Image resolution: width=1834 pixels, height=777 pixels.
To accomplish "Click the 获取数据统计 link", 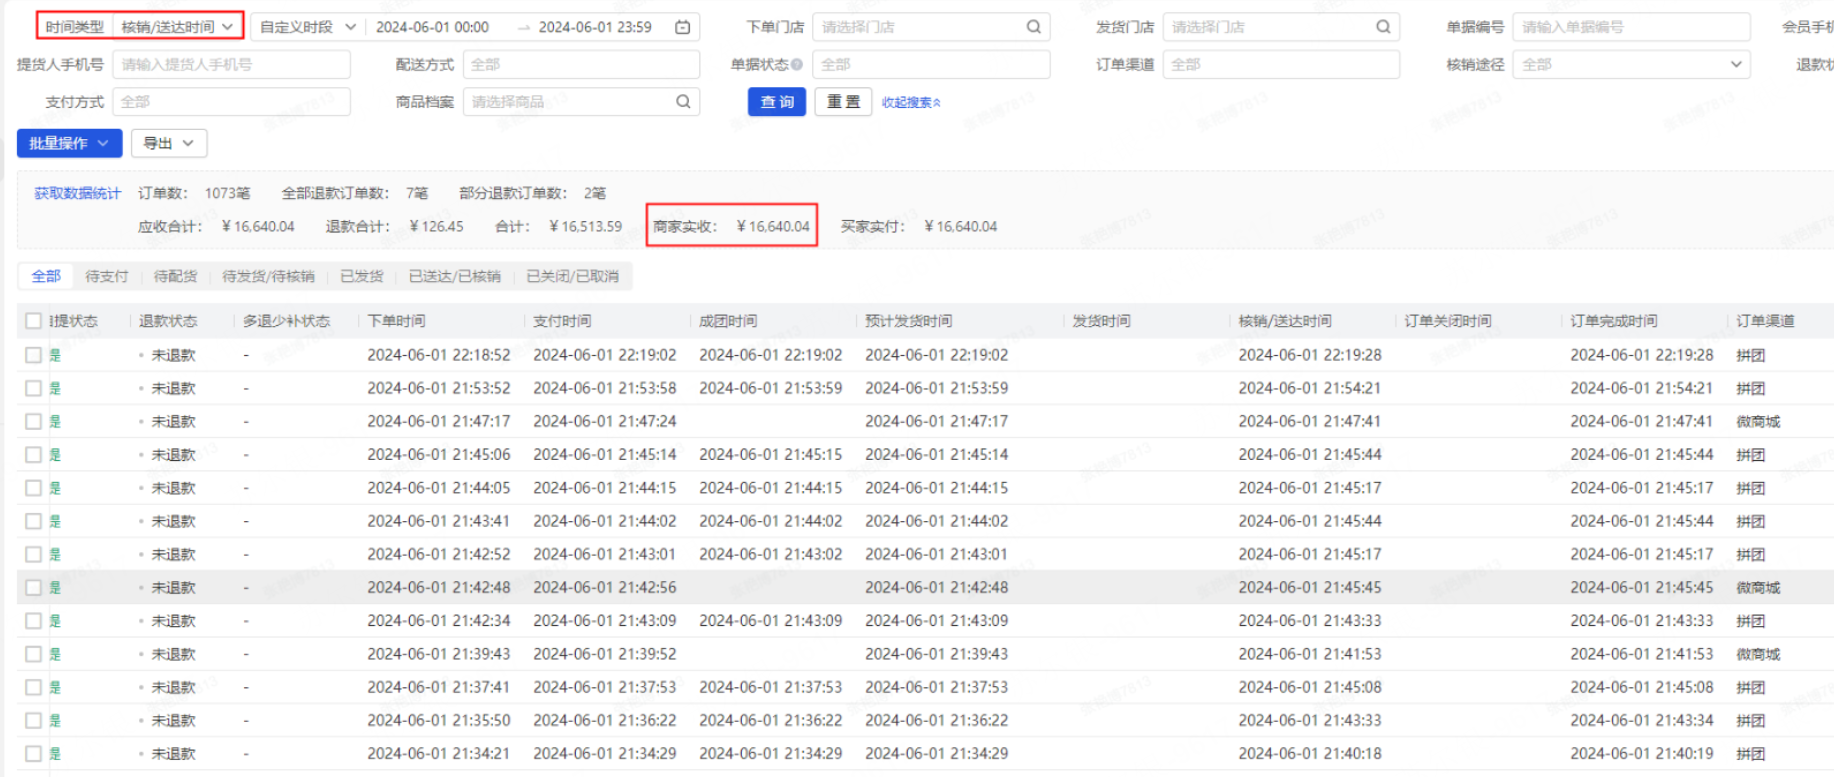I will [x=77, y=193].
